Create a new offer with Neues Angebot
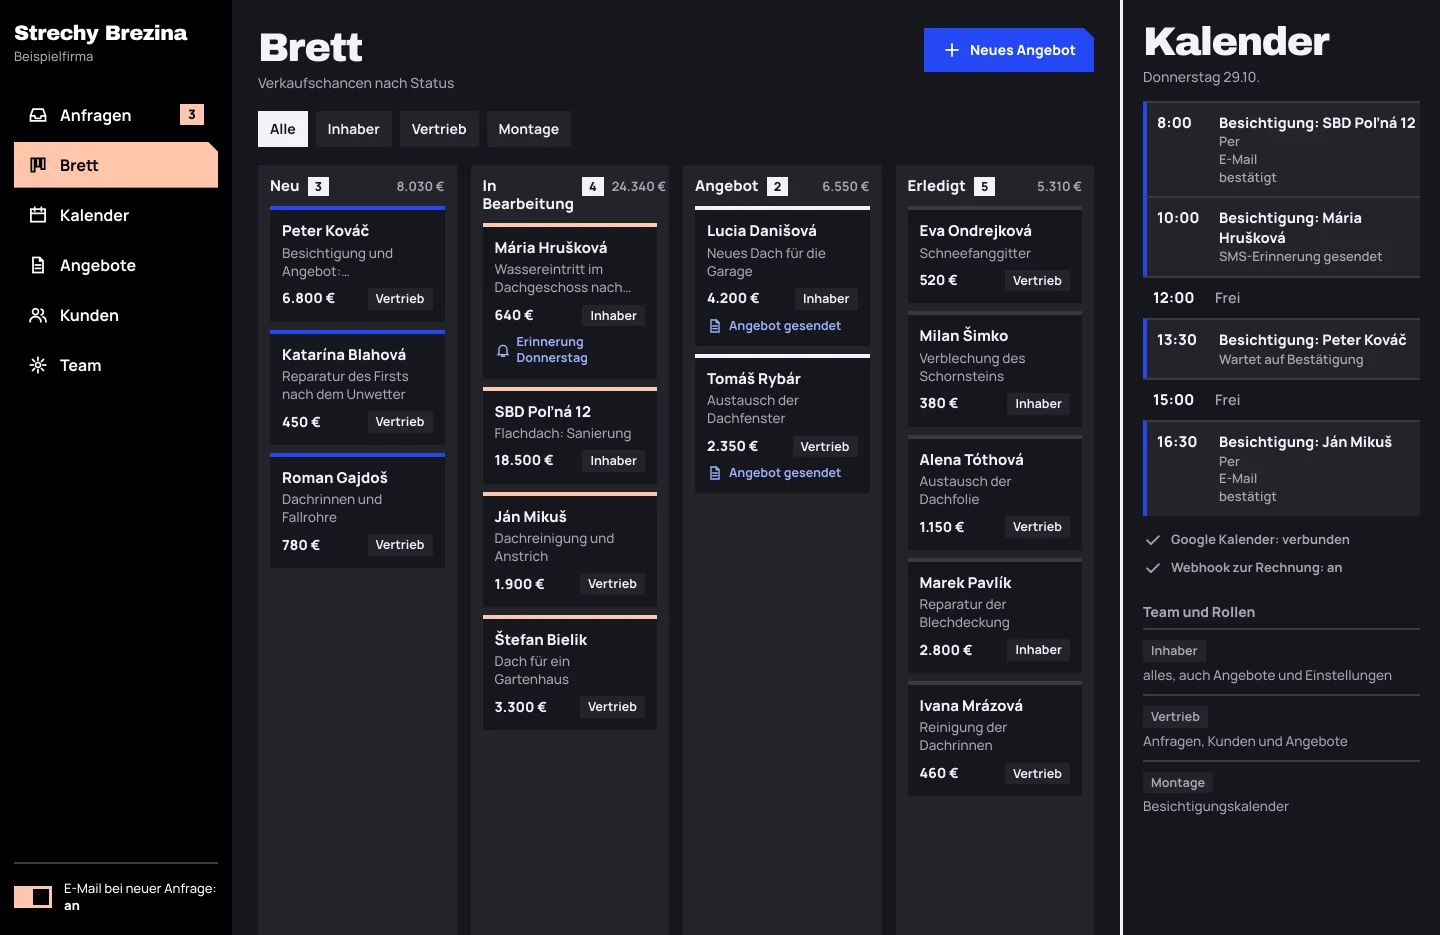Viewport: 1440px width, 935px height. [x=1009, y=50]
